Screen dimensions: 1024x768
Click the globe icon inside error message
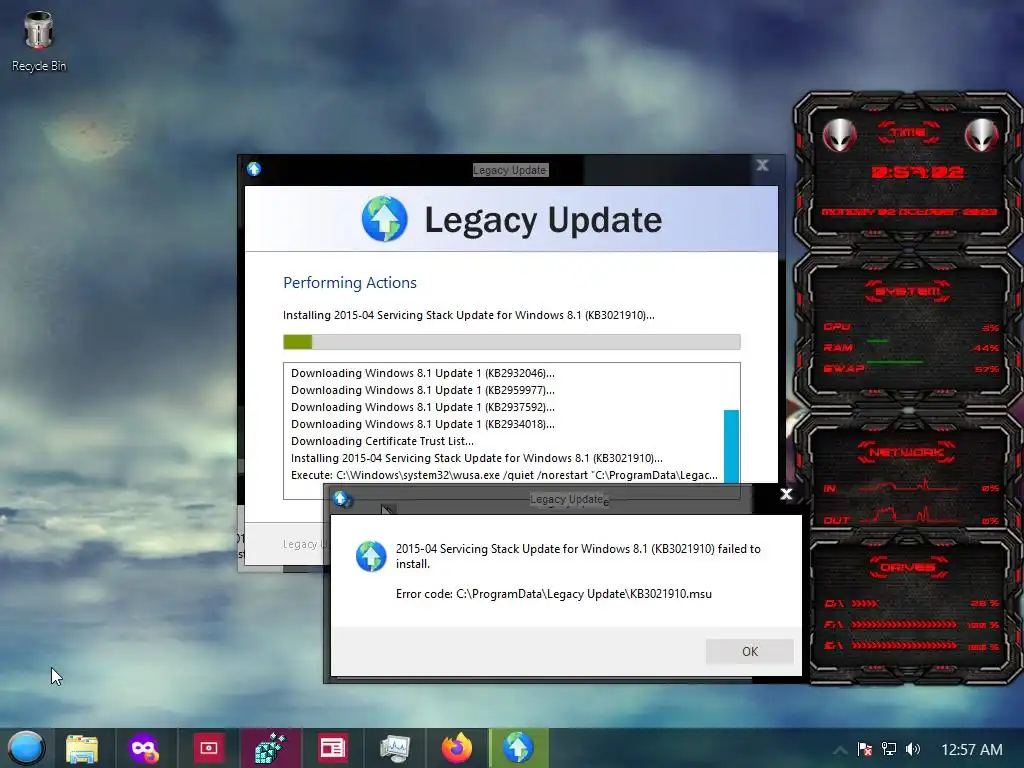pos(371,556)
